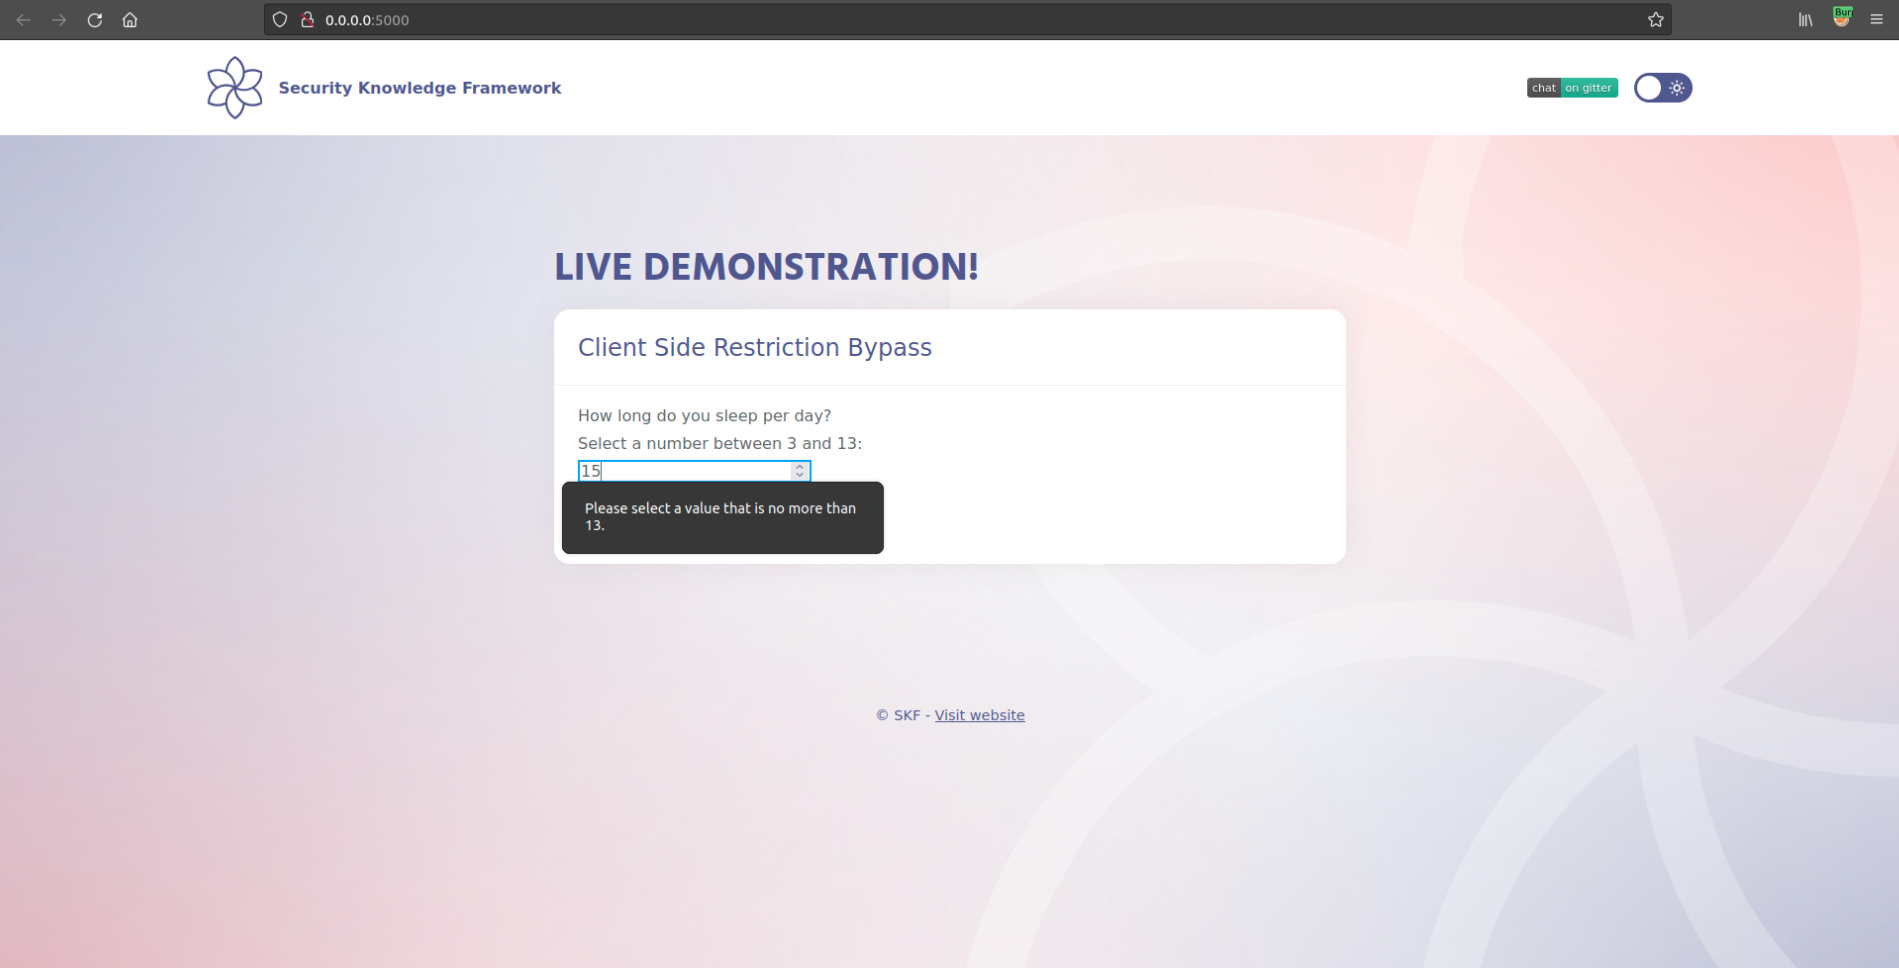Follow the Visit website link
Image resolution: width=1899 pixels, height=968 pixels.
pyautogui.click(x=980, y=715)
